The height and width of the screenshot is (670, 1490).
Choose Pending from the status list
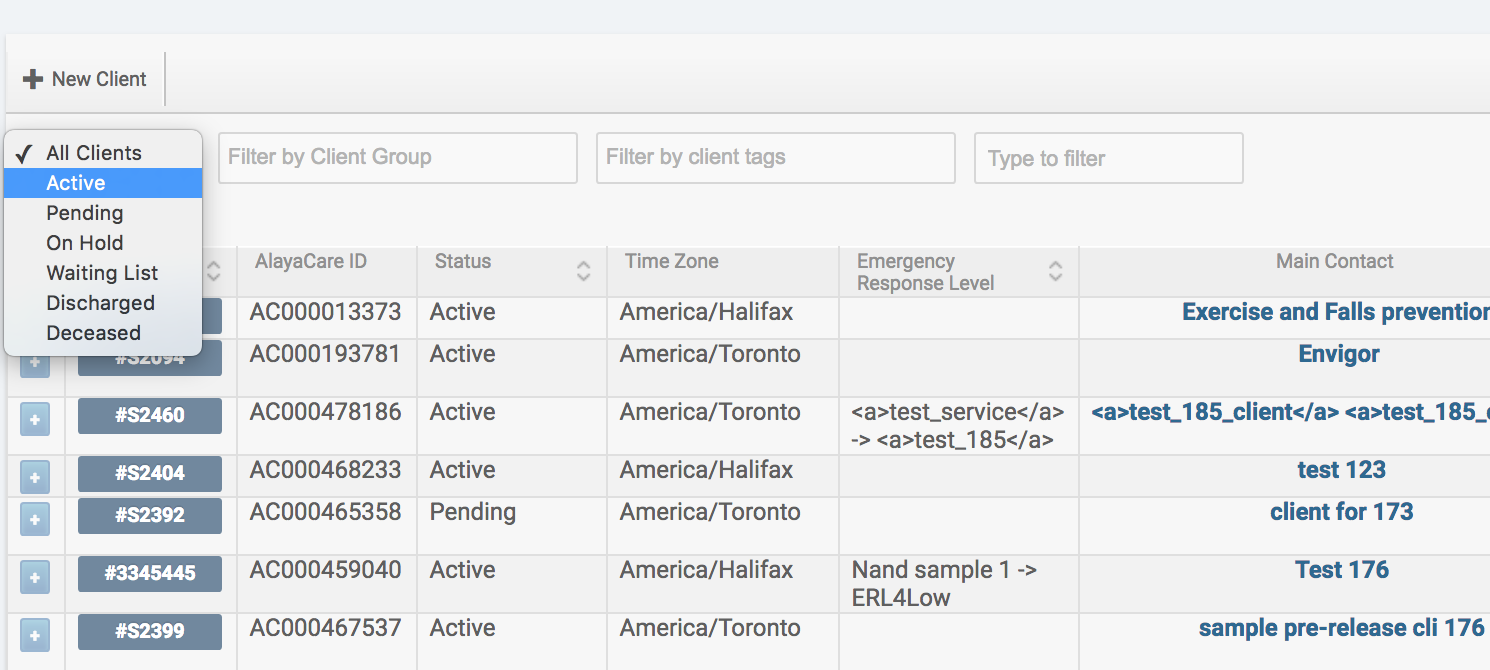point(85,213)
